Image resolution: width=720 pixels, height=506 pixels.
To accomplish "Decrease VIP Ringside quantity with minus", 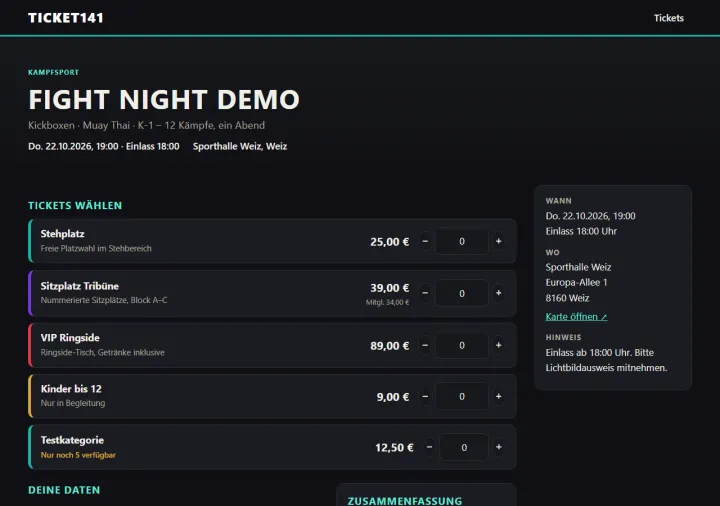I will [x=425, y=345].
